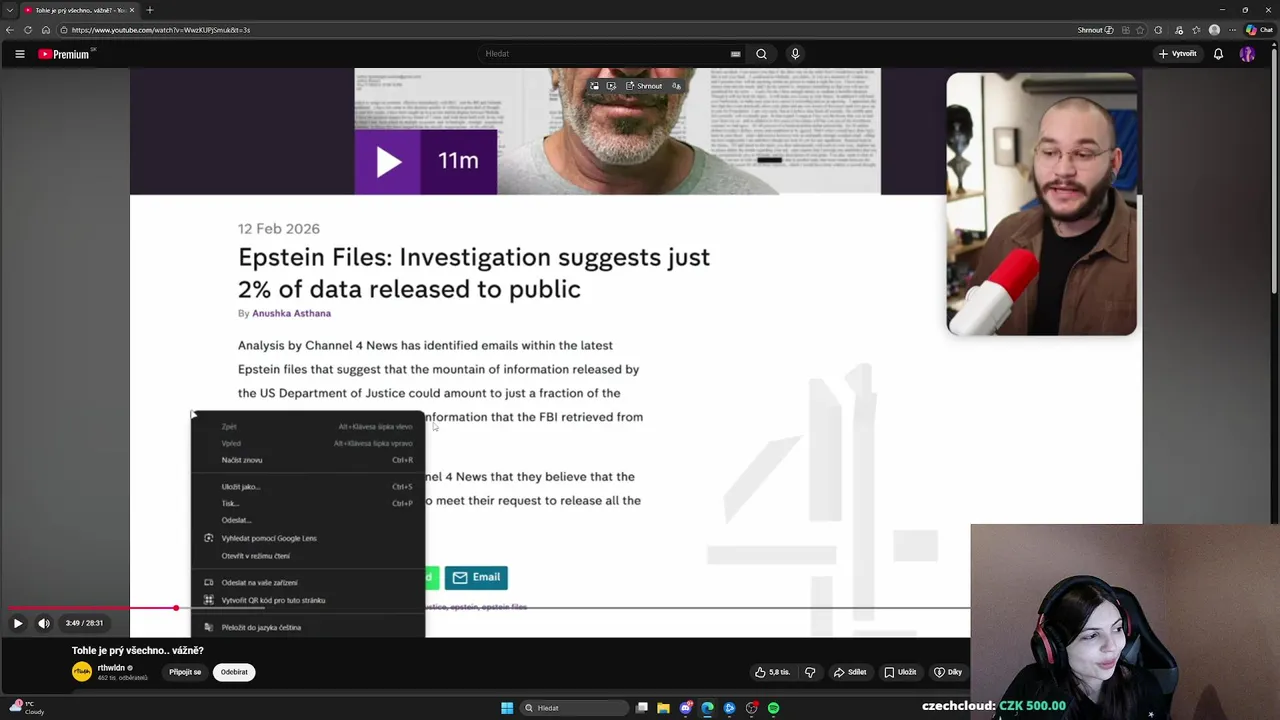The image size is (1280, 720).
Task: Add page to favorites star icon
Action: 1141,30
